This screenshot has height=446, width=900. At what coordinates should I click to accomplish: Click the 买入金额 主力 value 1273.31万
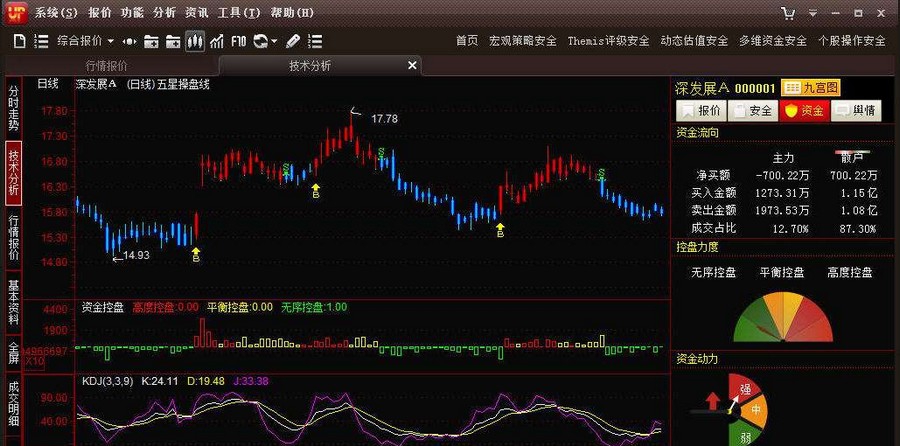(782, 193)
